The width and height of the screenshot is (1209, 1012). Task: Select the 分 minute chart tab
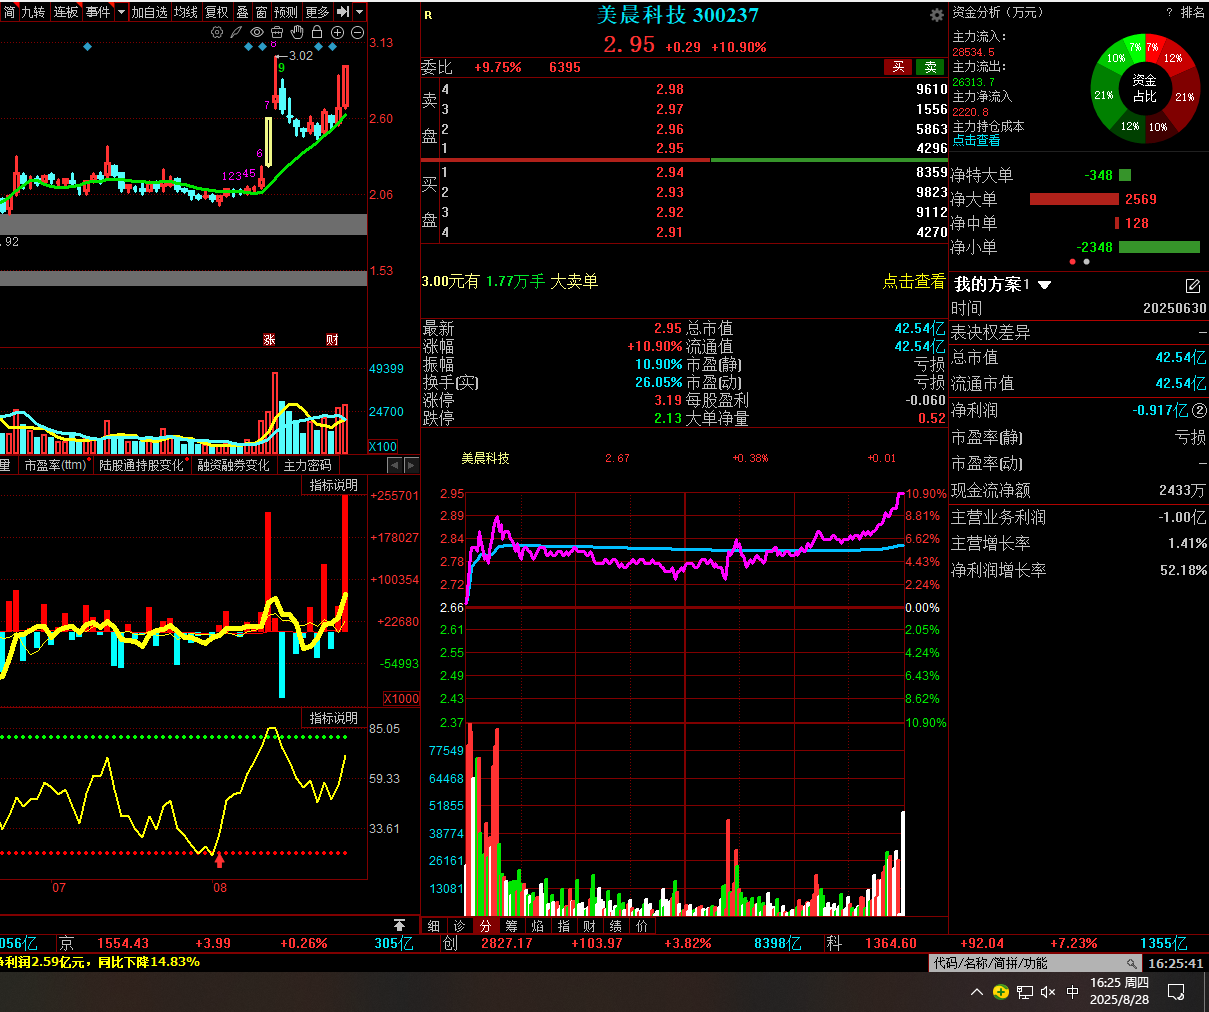pos(486,926)
